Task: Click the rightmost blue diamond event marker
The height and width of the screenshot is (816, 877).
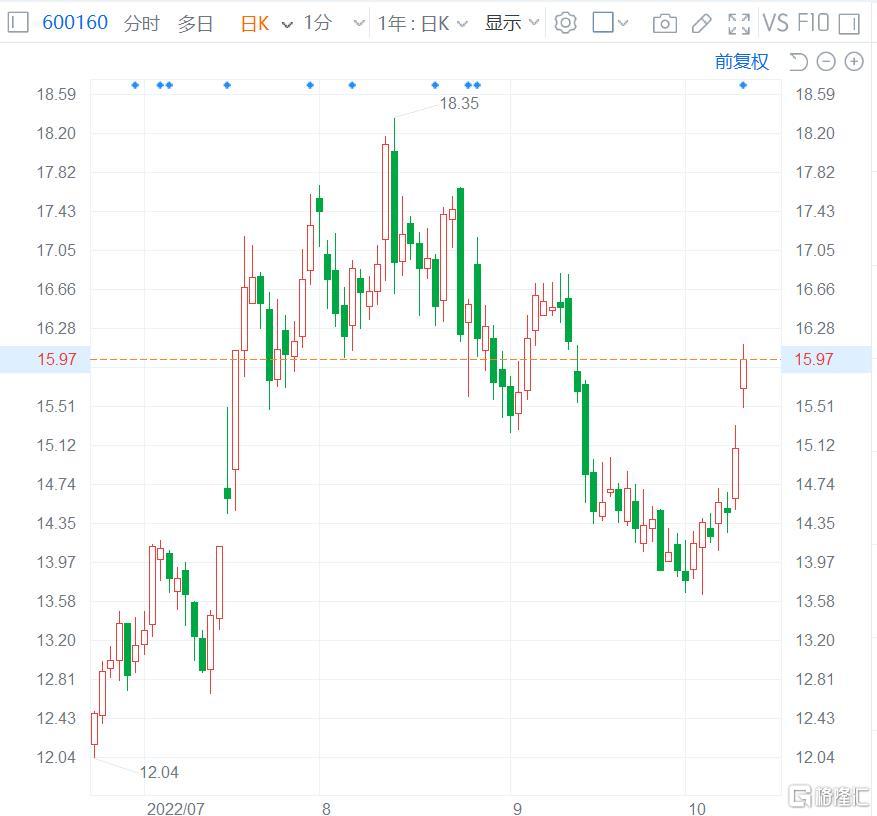Action: click(743, 85)
